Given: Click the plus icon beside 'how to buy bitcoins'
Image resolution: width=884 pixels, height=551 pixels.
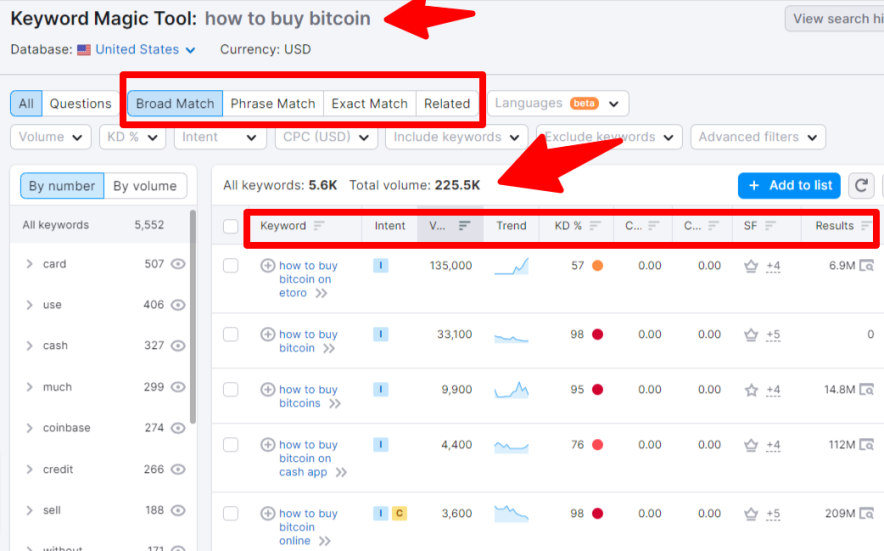Looking at the screenshot, I should pyautogui.click(x=267, y=389).
